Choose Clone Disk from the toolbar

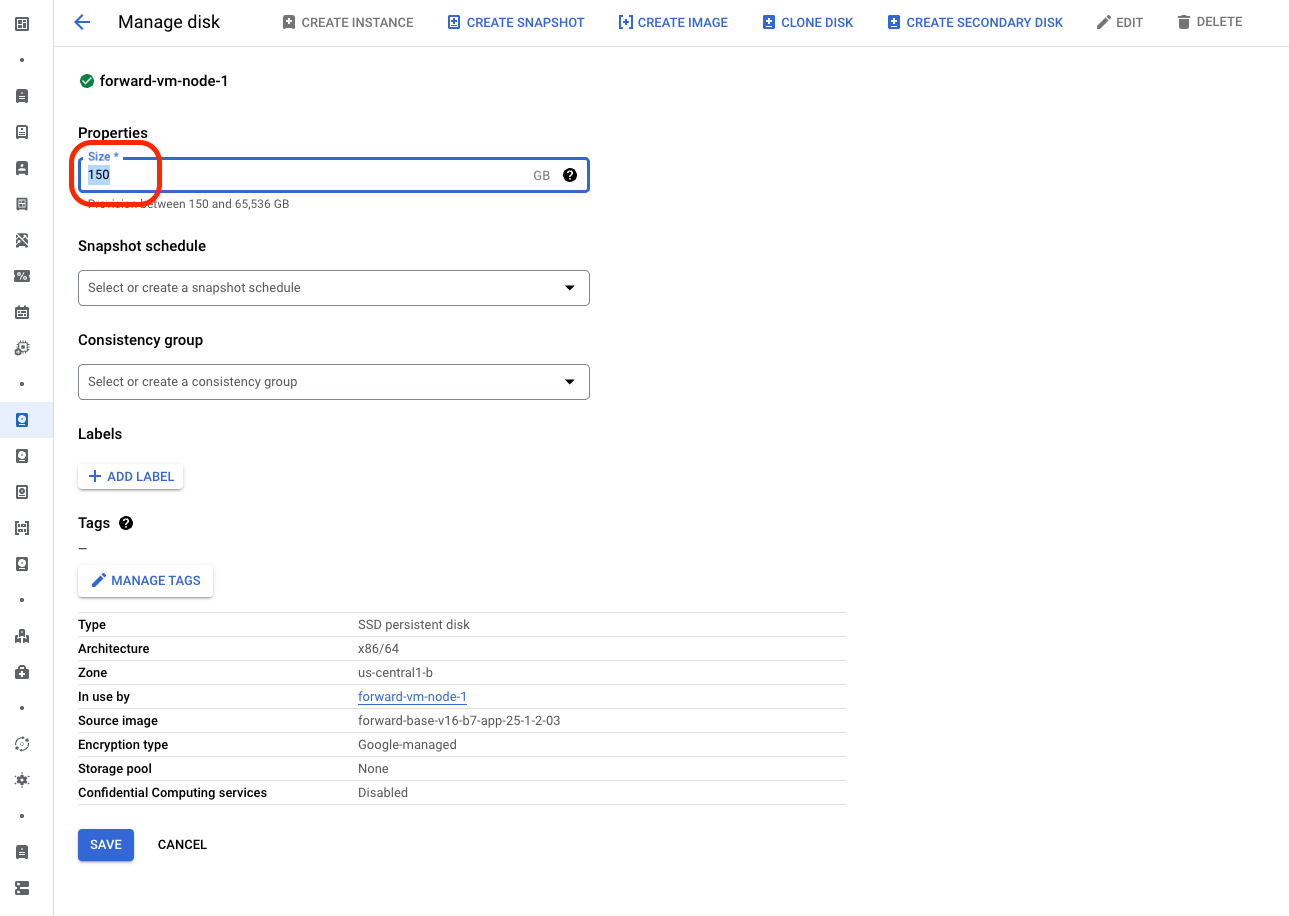808,22
